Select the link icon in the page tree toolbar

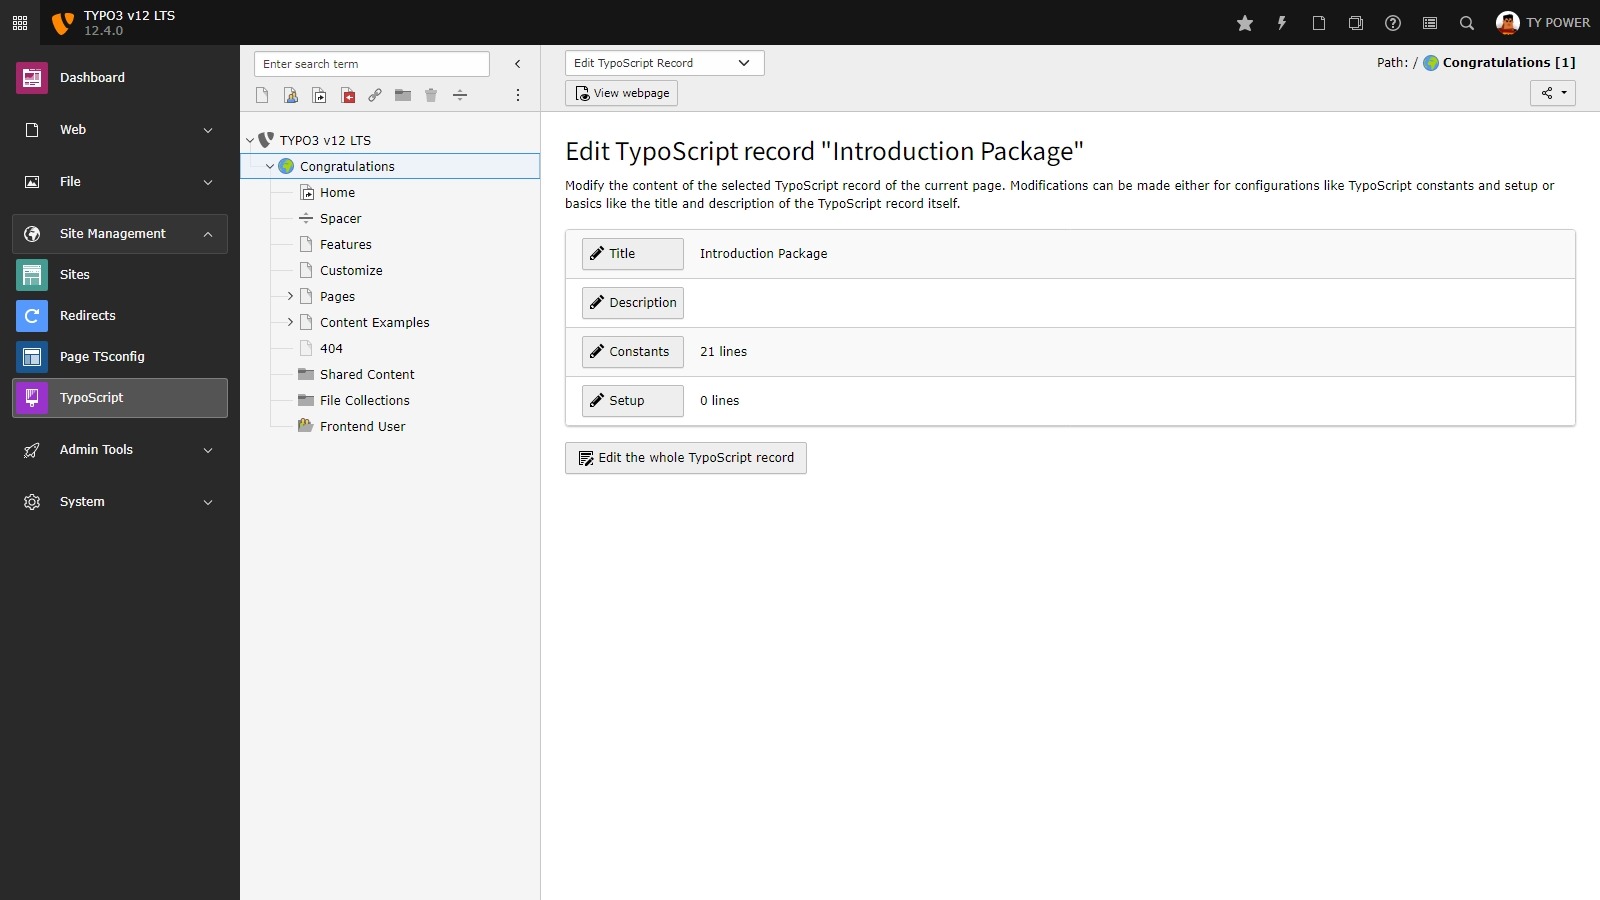coord(376,95)
